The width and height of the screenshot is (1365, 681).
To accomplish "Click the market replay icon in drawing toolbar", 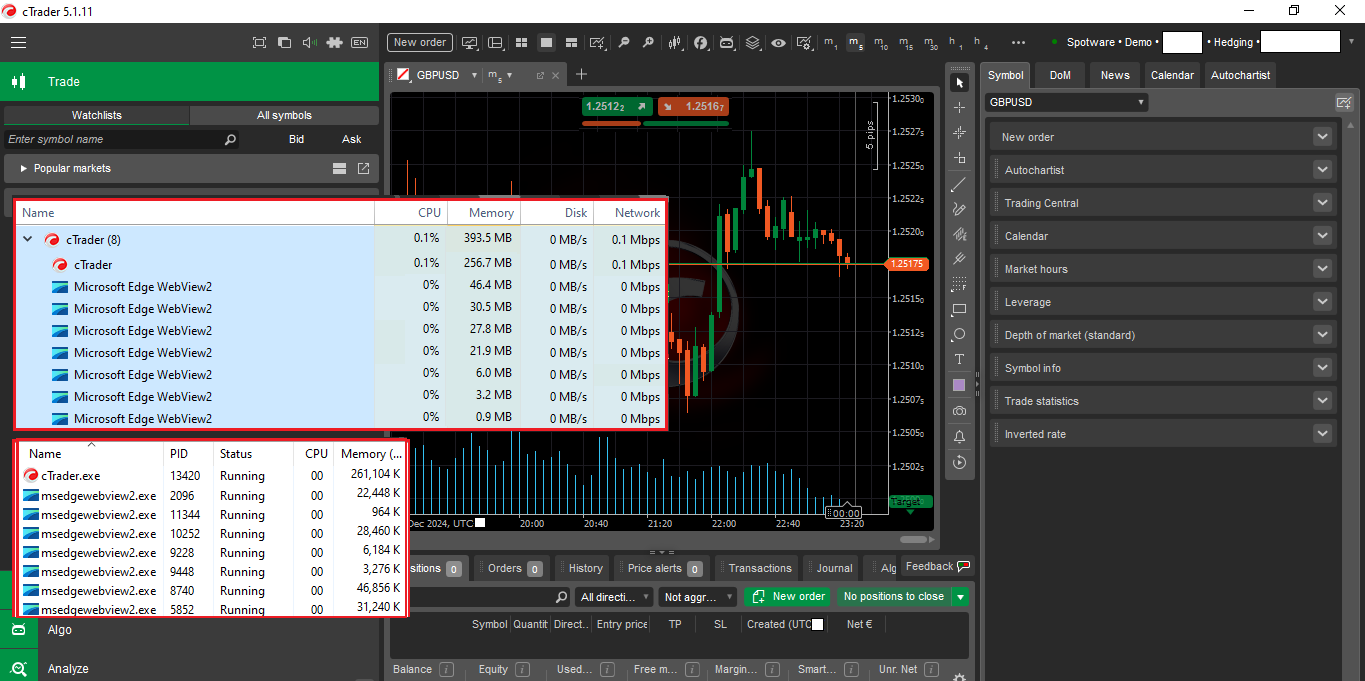I will (x=960, y=462).
